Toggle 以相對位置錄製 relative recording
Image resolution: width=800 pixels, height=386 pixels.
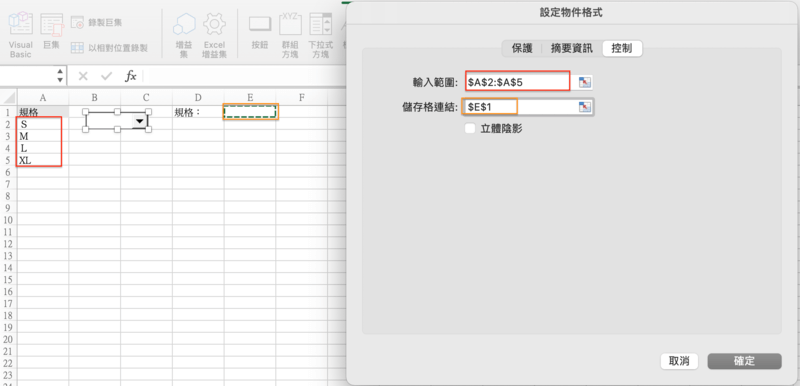(x=78, y=48)
